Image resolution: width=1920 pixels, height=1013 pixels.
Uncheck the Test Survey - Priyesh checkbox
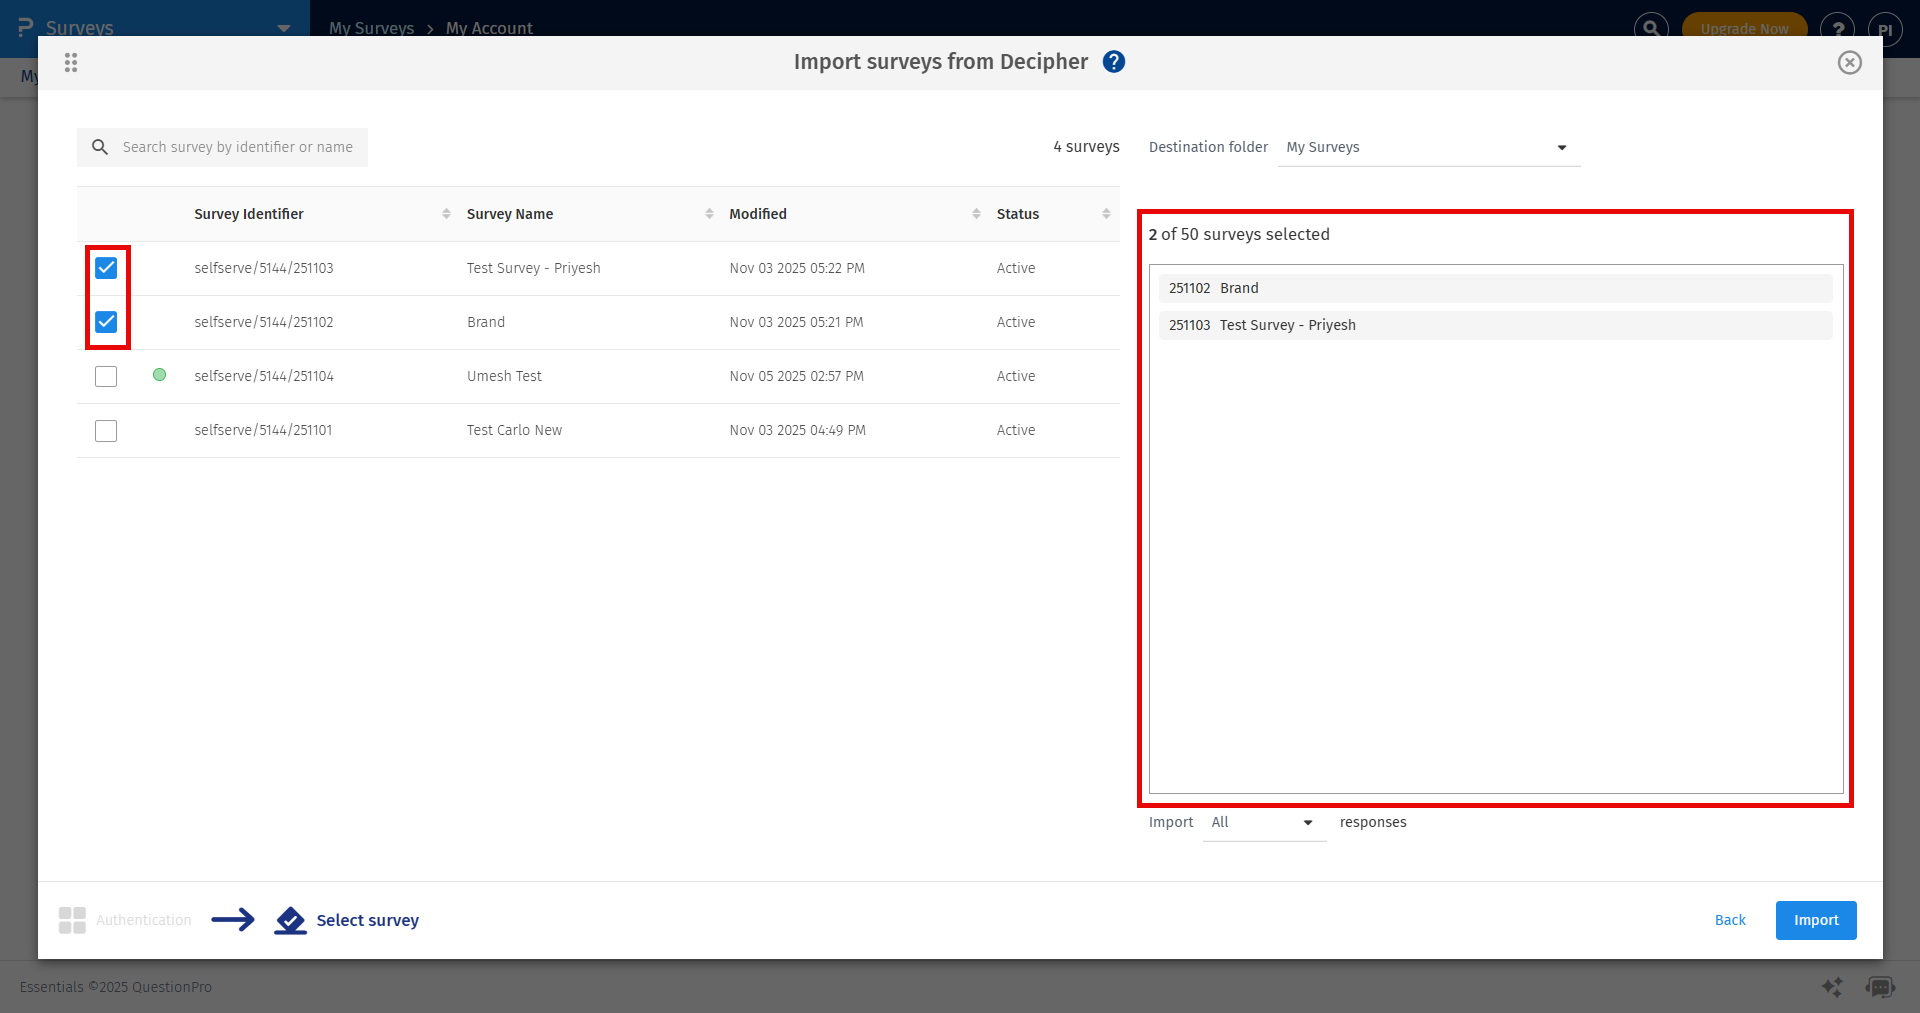click(x=106, y=268)
